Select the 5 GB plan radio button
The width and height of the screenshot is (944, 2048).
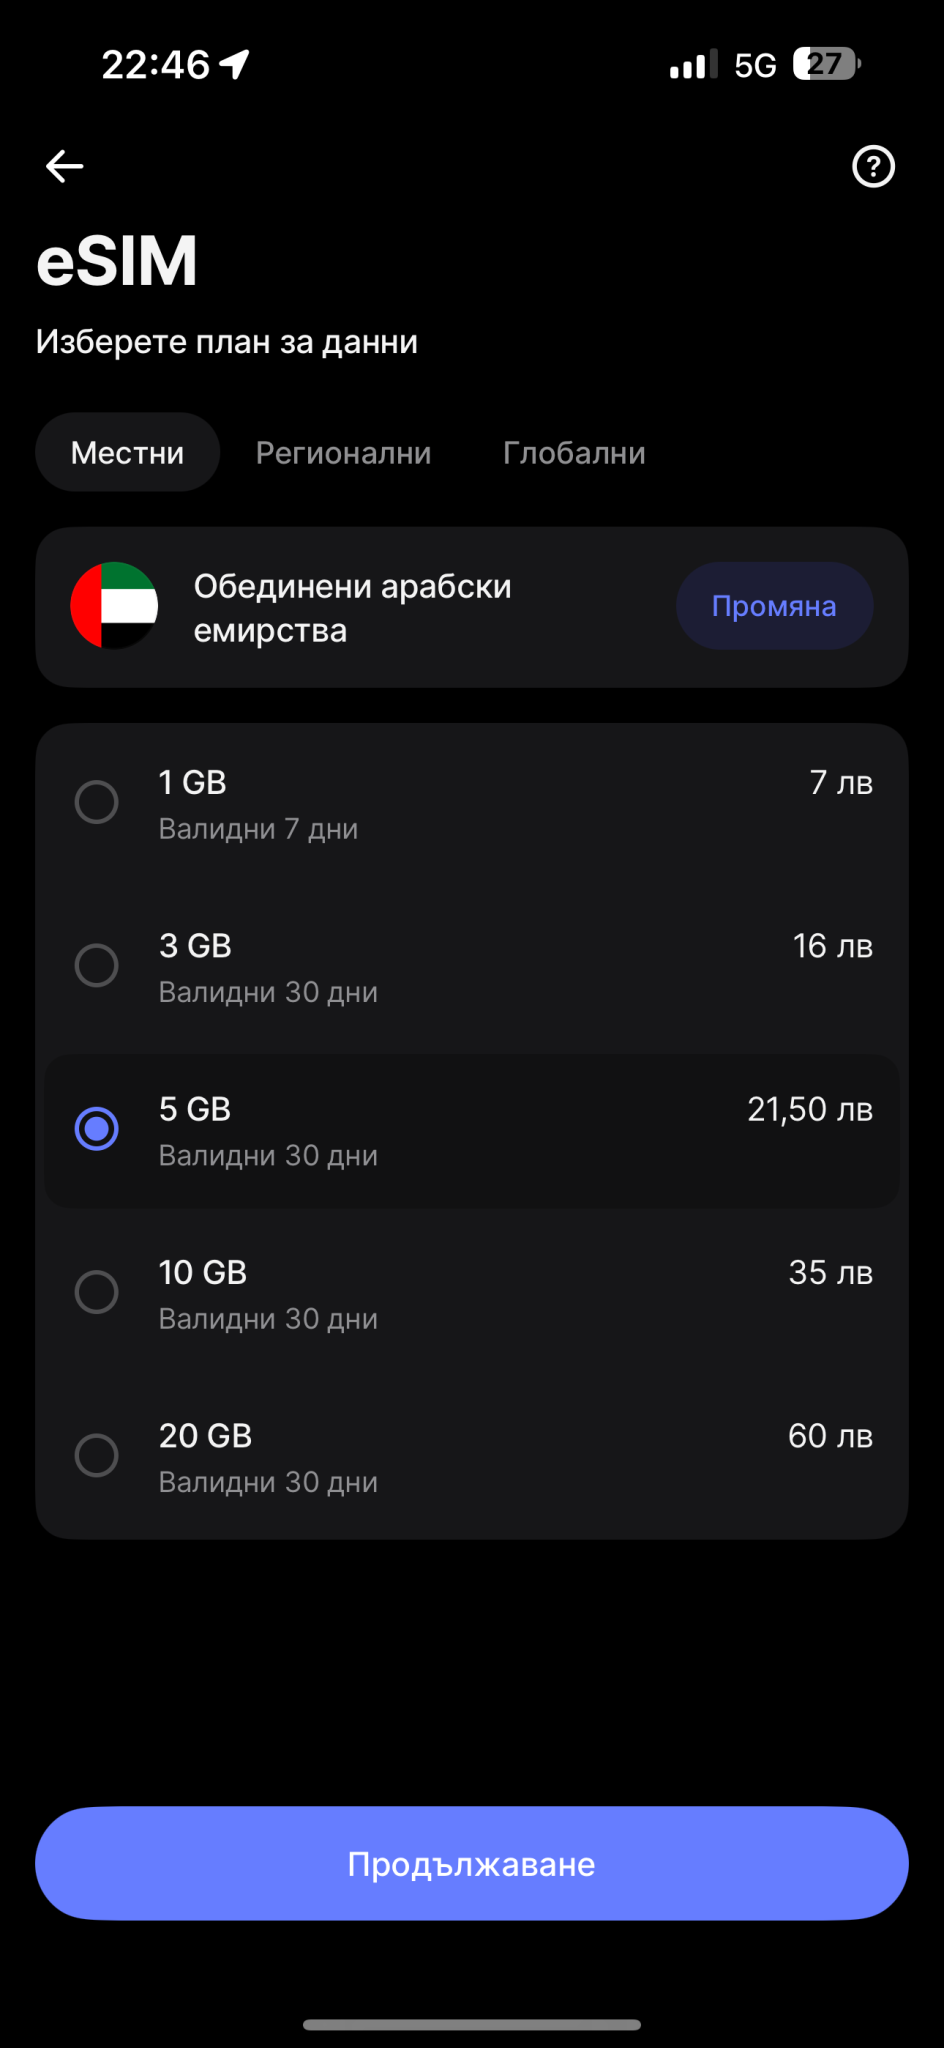point(97,1129)
